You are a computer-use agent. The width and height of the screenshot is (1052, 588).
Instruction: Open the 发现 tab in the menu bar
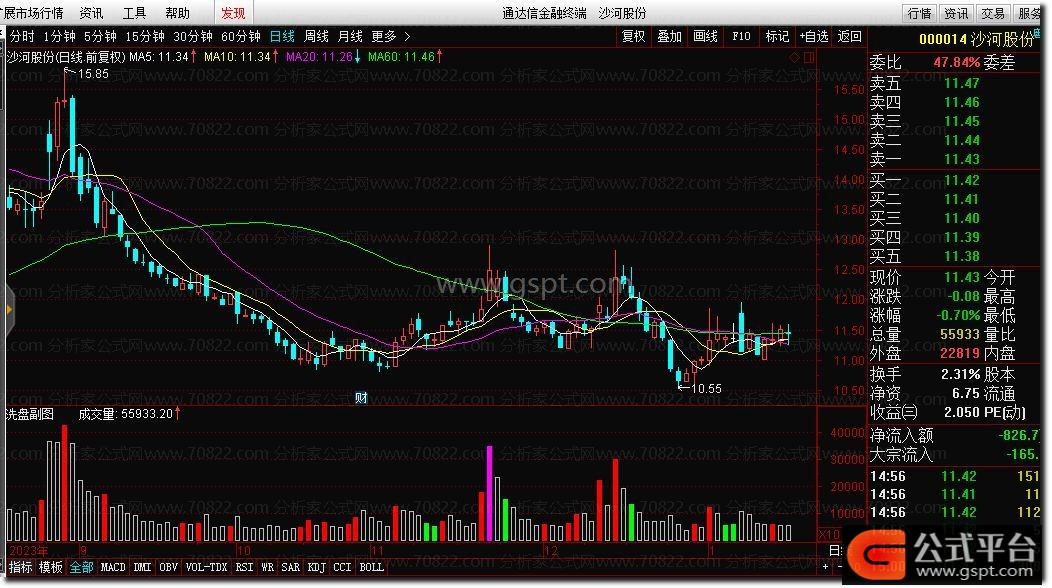(x=233, y=13)
